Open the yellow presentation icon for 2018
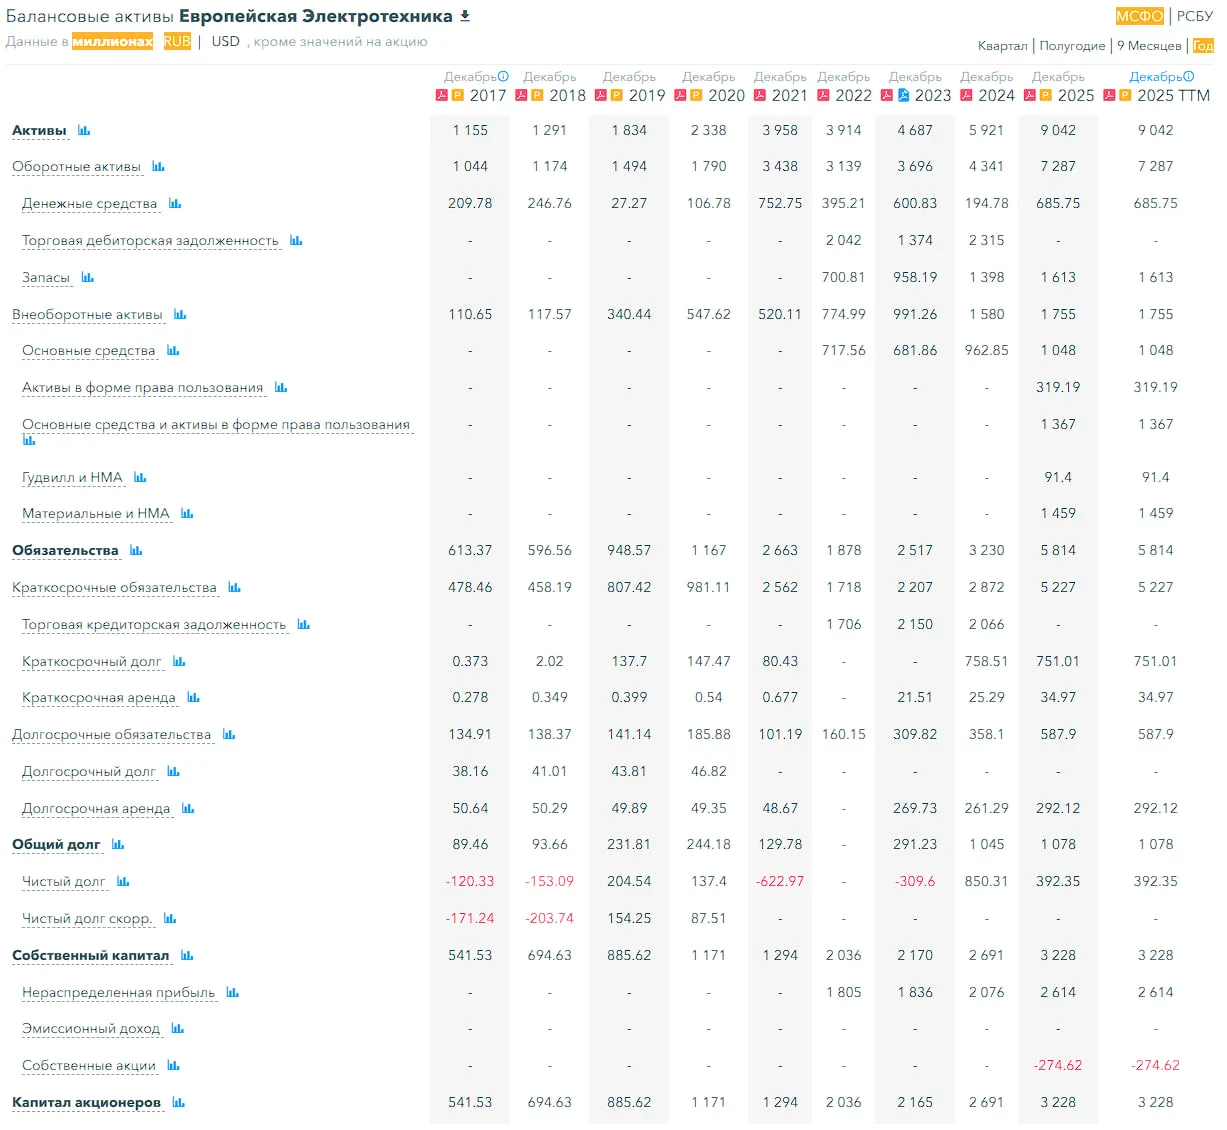 tap(537, 96)
